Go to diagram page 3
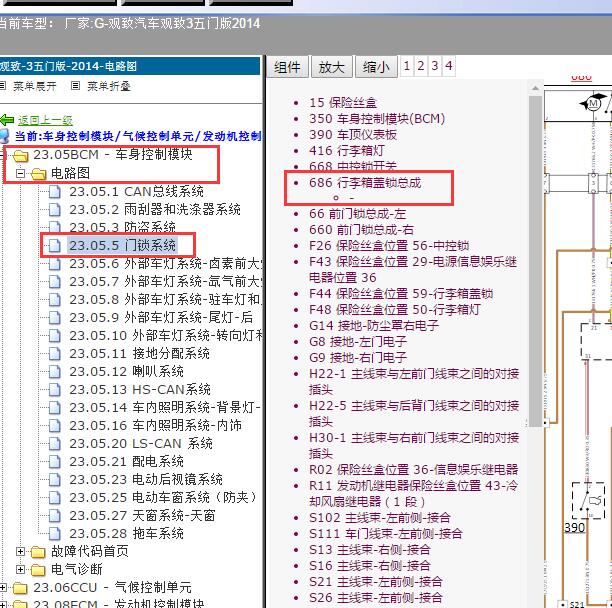Viewport: 612px width, 608px height. (435, 66)
